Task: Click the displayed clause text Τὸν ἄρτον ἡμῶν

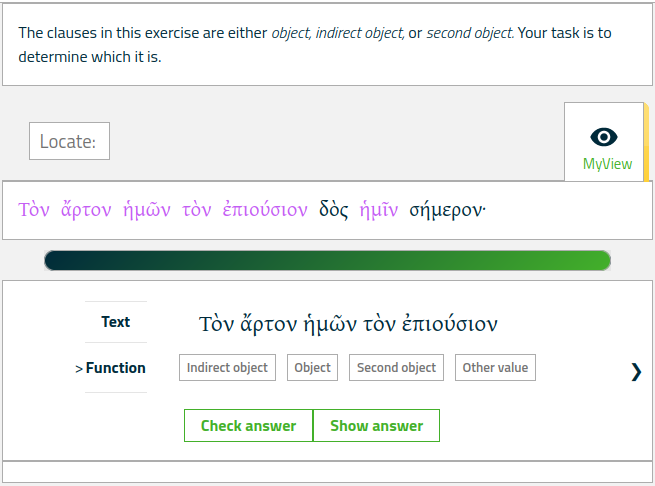Action: pos(278,324)
